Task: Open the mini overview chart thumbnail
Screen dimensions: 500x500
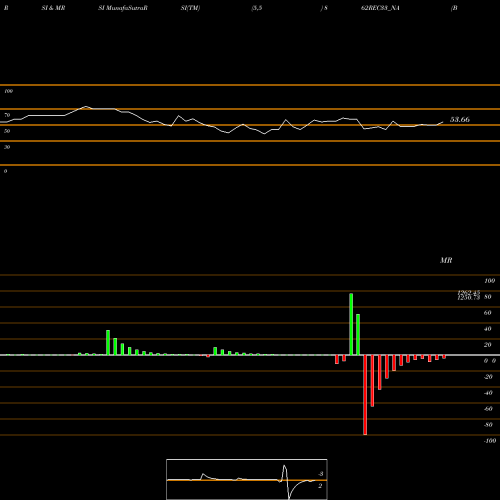Action: pyautogui.click(x=247, y=479)
